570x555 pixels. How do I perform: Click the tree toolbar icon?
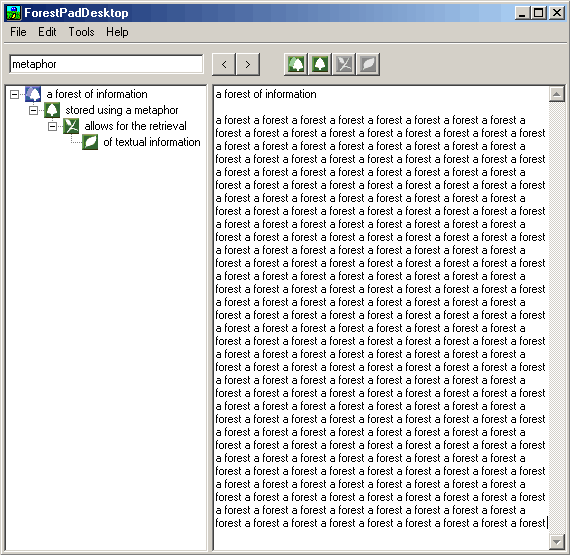320,64
